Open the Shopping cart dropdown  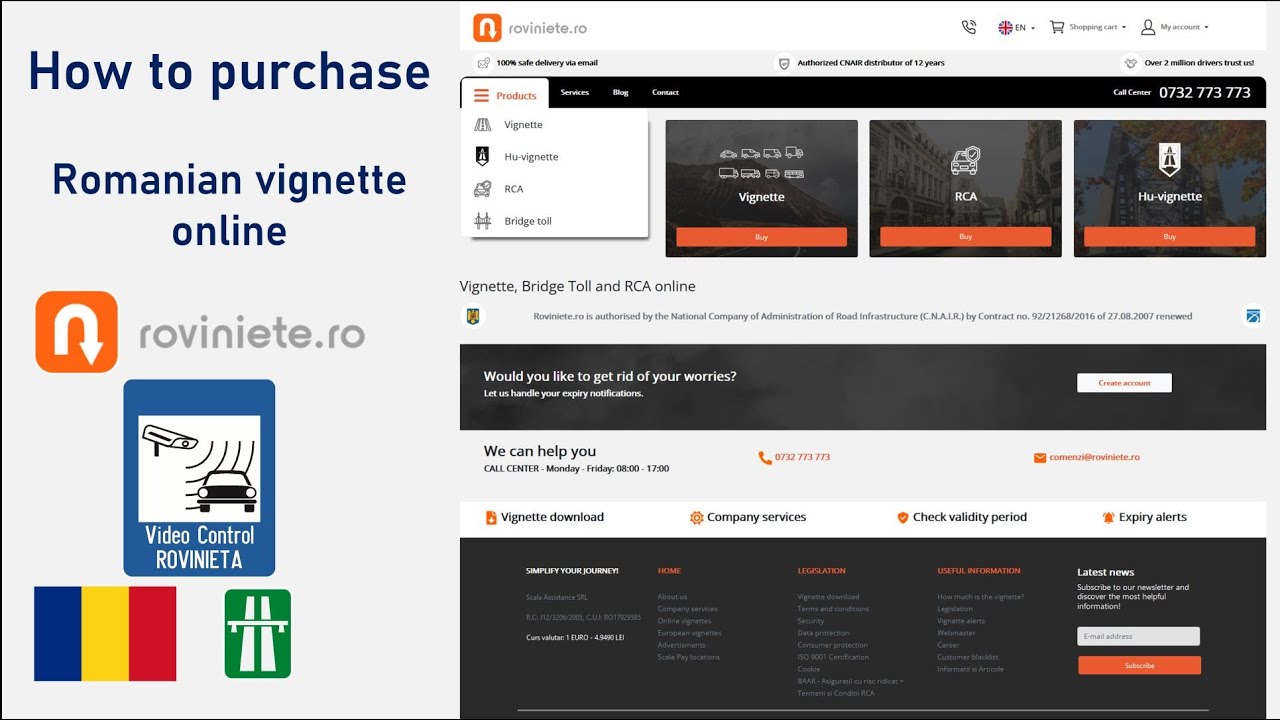click(1088, 27)
